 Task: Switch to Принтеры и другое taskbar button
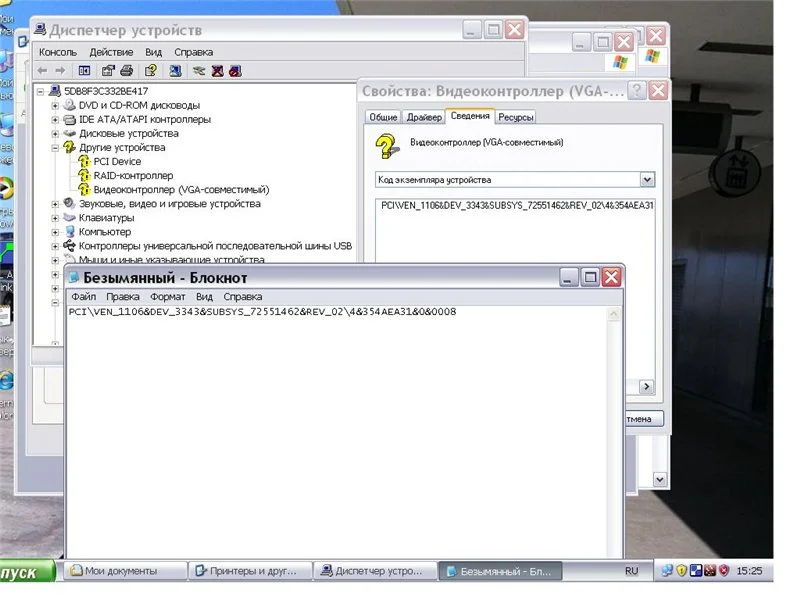[x=250, y=571]
